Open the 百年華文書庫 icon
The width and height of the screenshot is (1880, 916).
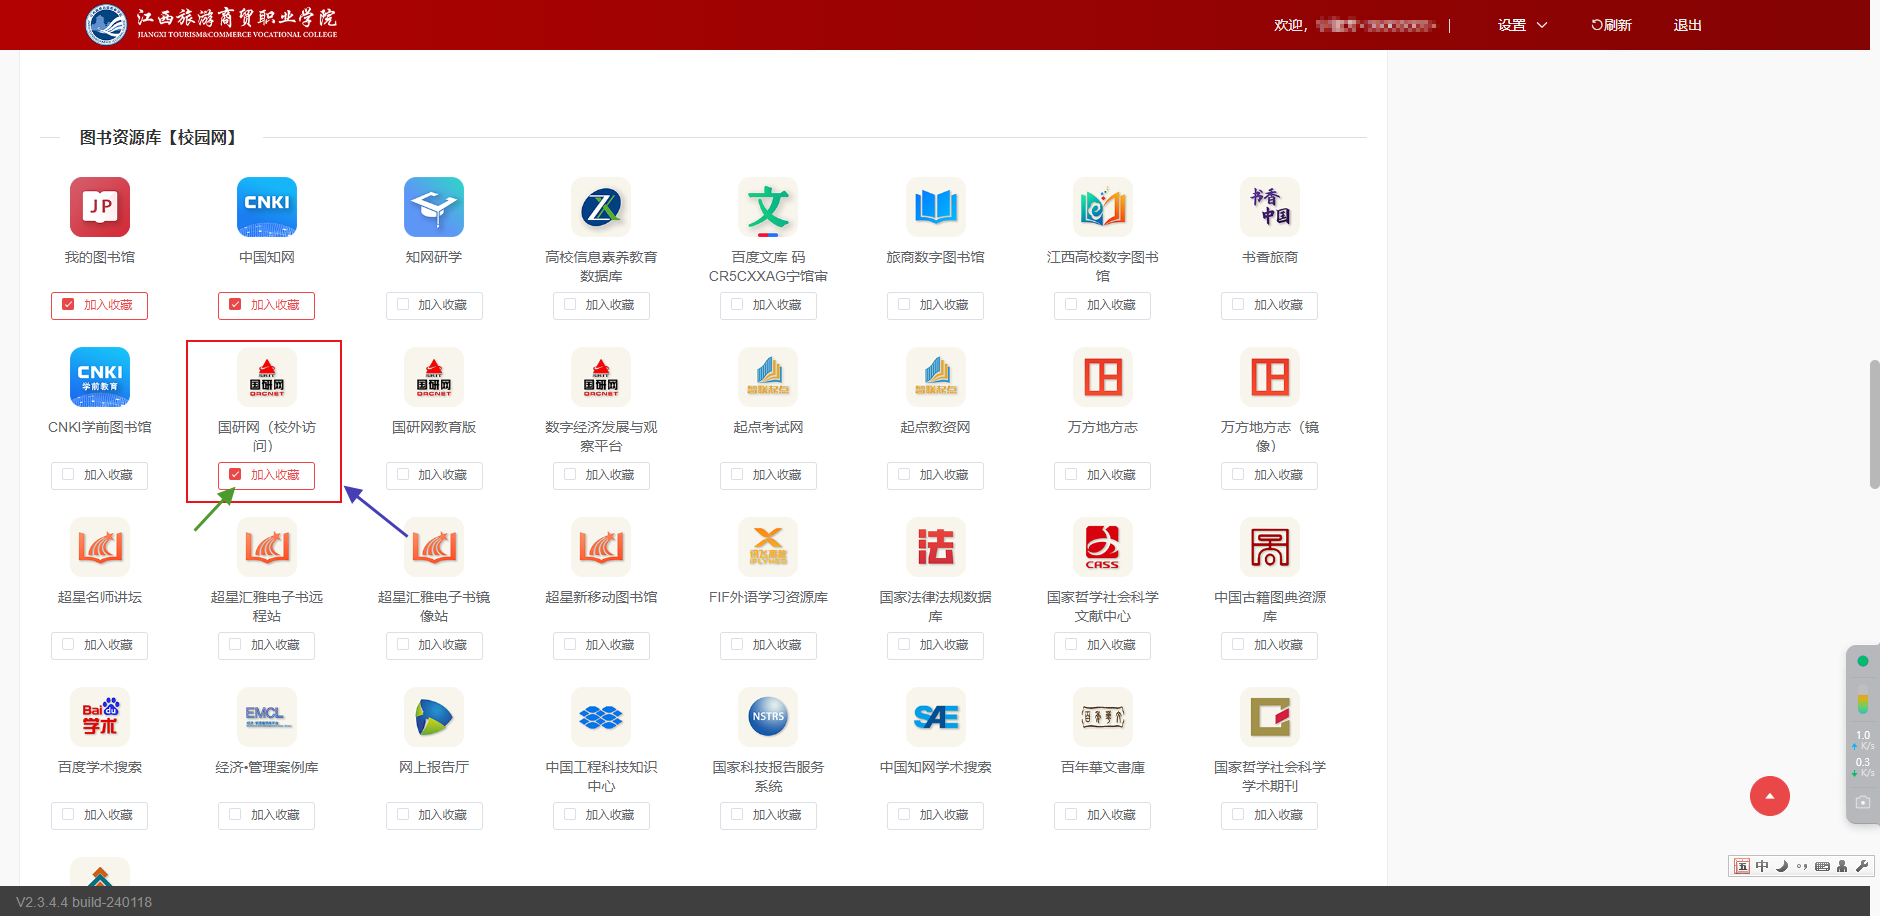(x=1103, y=717)
